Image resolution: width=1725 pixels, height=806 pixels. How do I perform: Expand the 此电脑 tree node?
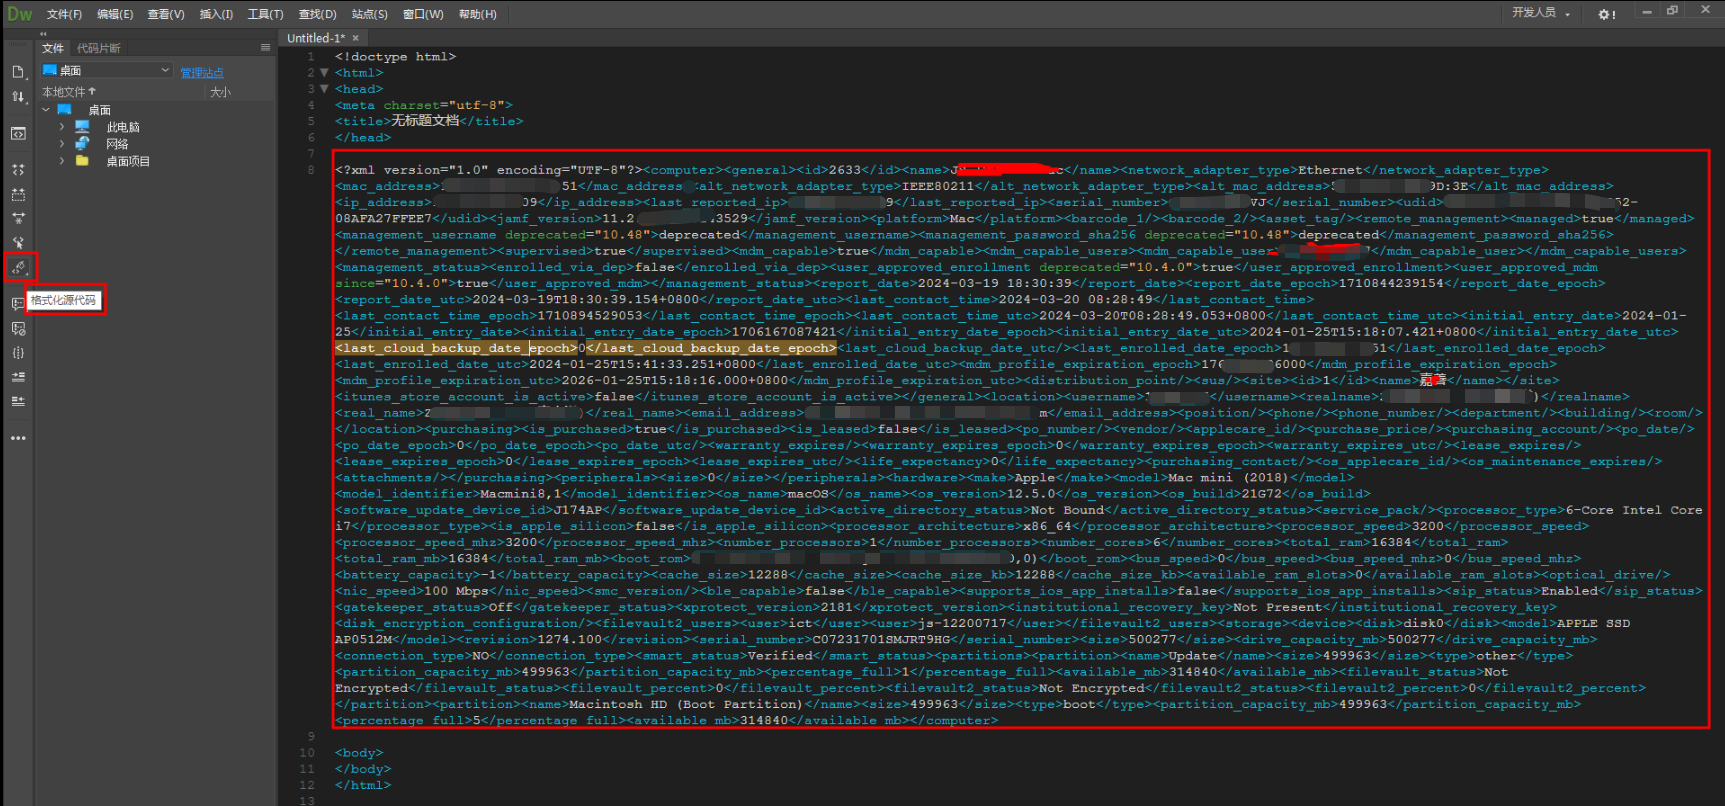coord(62,127)
